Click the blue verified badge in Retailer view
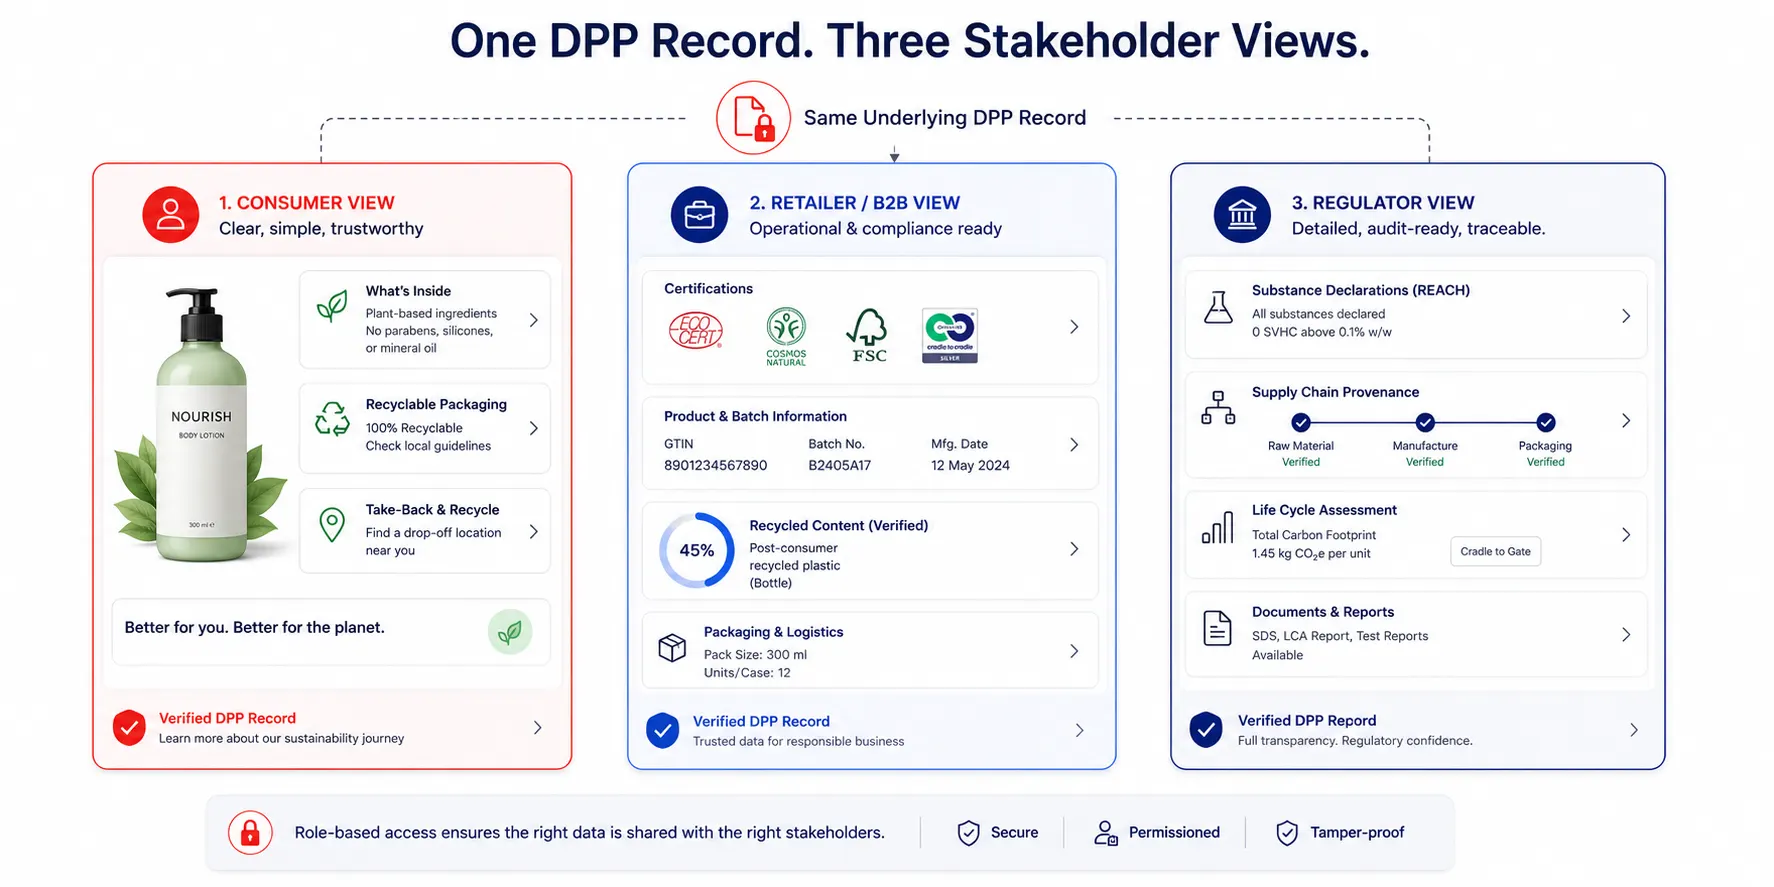 (662, 731)
